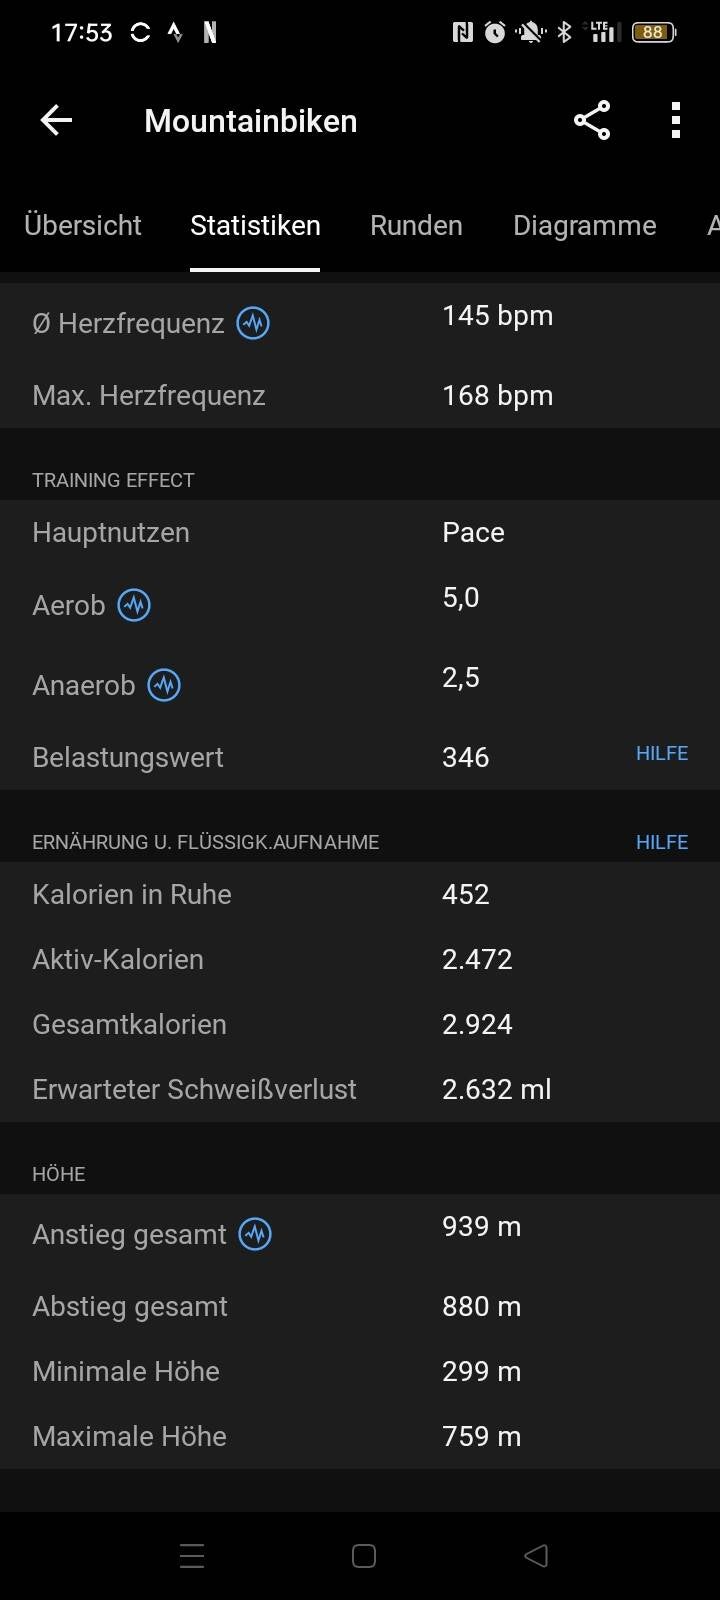Tap Firstbeat icon next to Anaerob

pos(164,685)
